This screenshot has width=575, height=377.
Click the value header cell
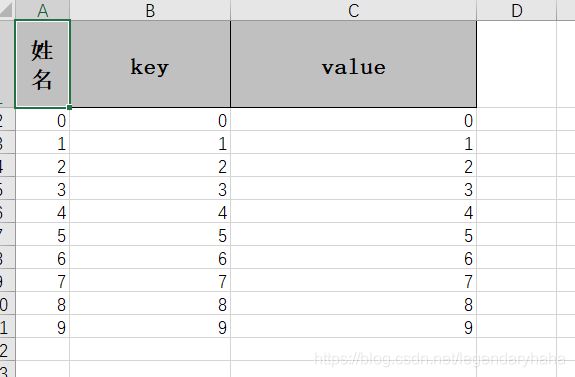(x=354, y=64)
